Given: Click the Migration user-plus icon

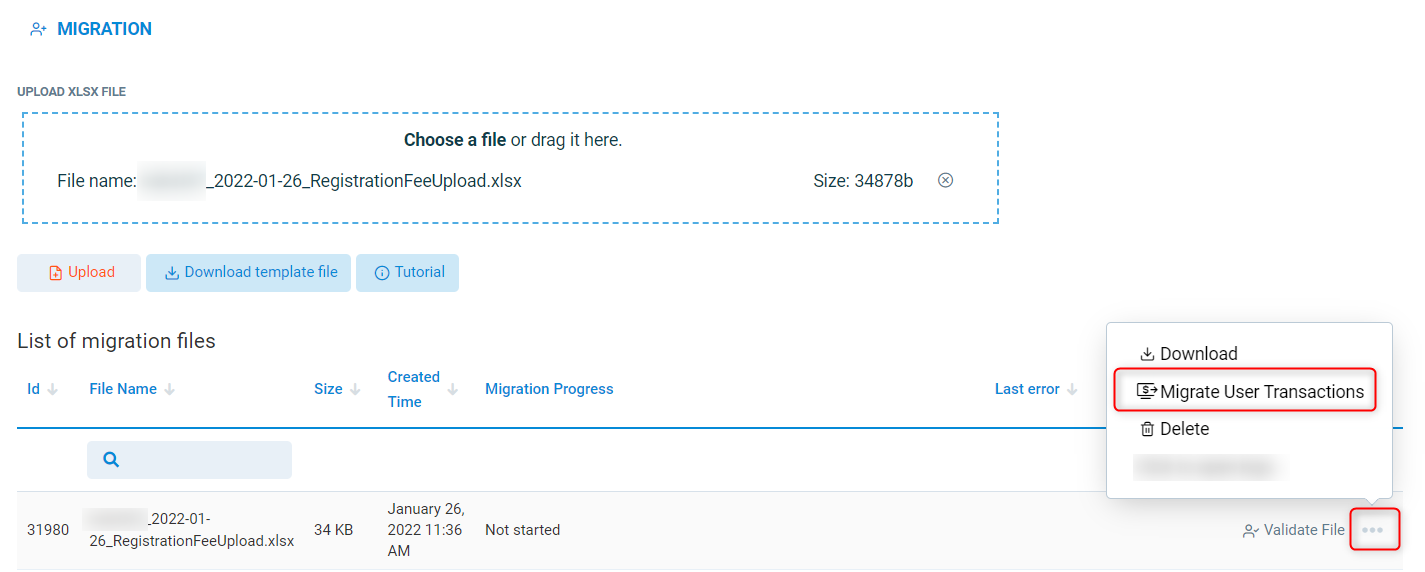Looking at the screenshot, I should pyautogui.click(x=39, y=30).
